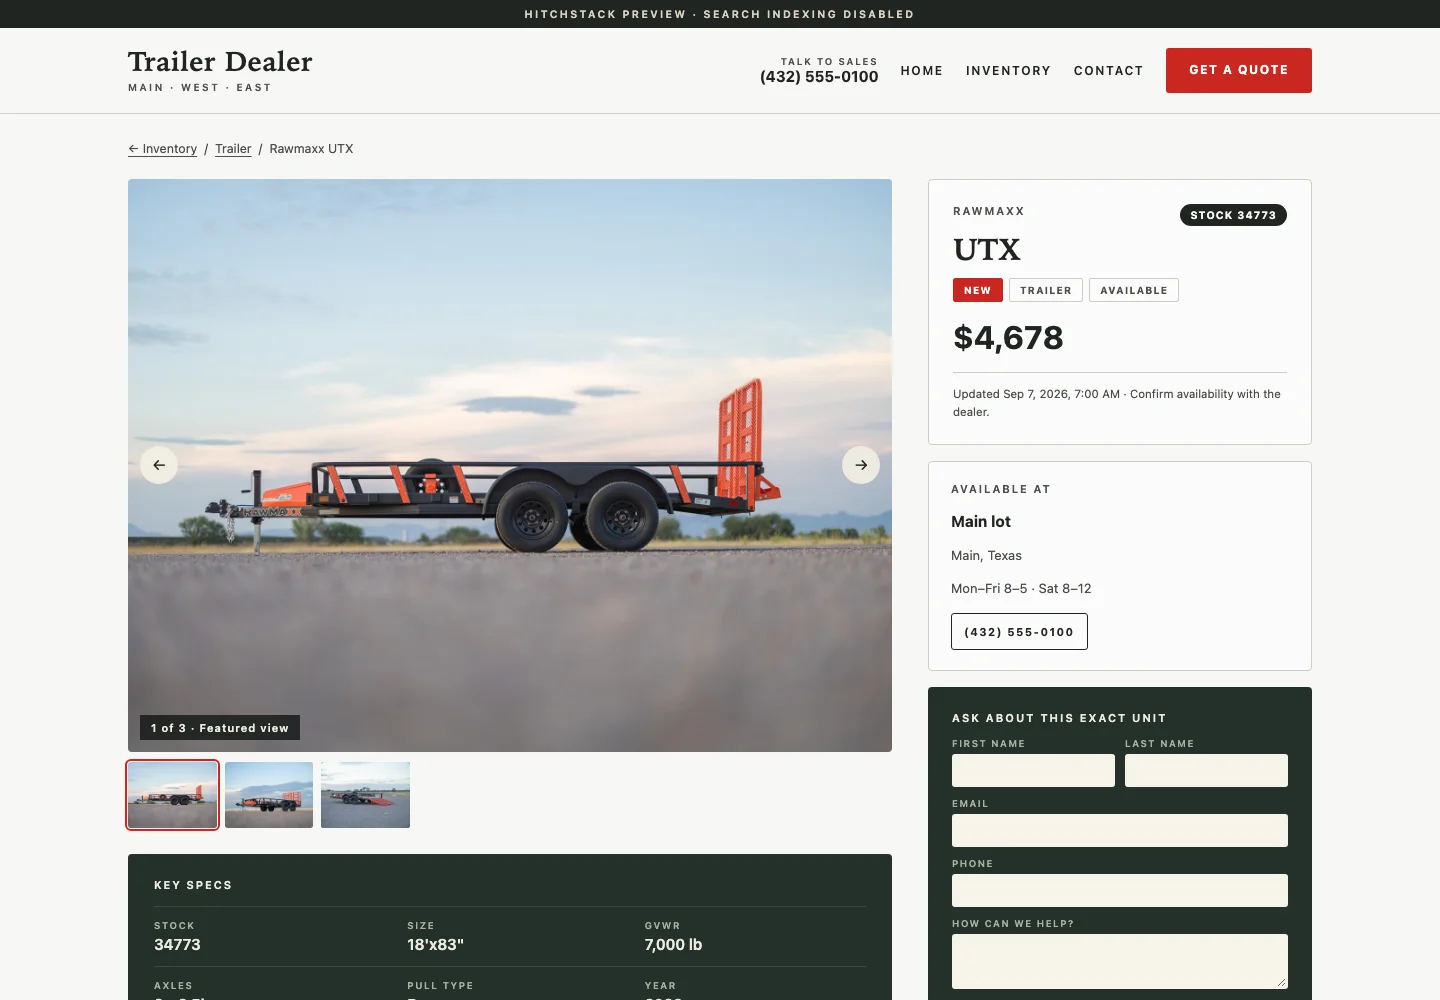Focus the Phone field
1440x1000 pixels.
click(x=1120, y=891)
